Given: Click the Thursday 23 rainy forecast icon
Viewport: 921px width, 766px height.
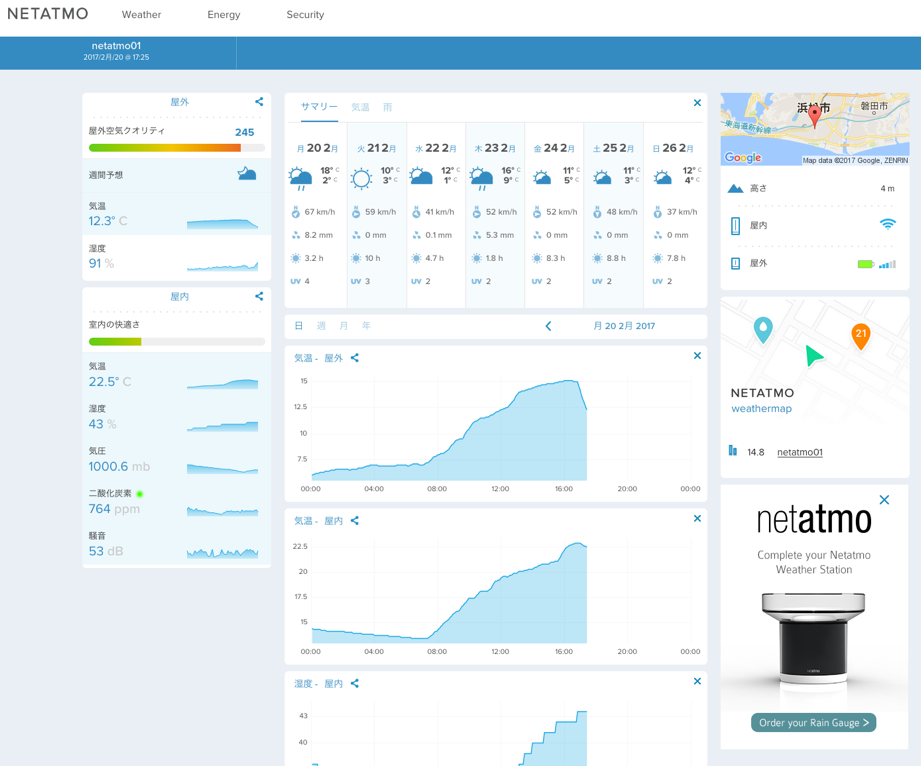Looking at the screenshot, I should (481, 177).
